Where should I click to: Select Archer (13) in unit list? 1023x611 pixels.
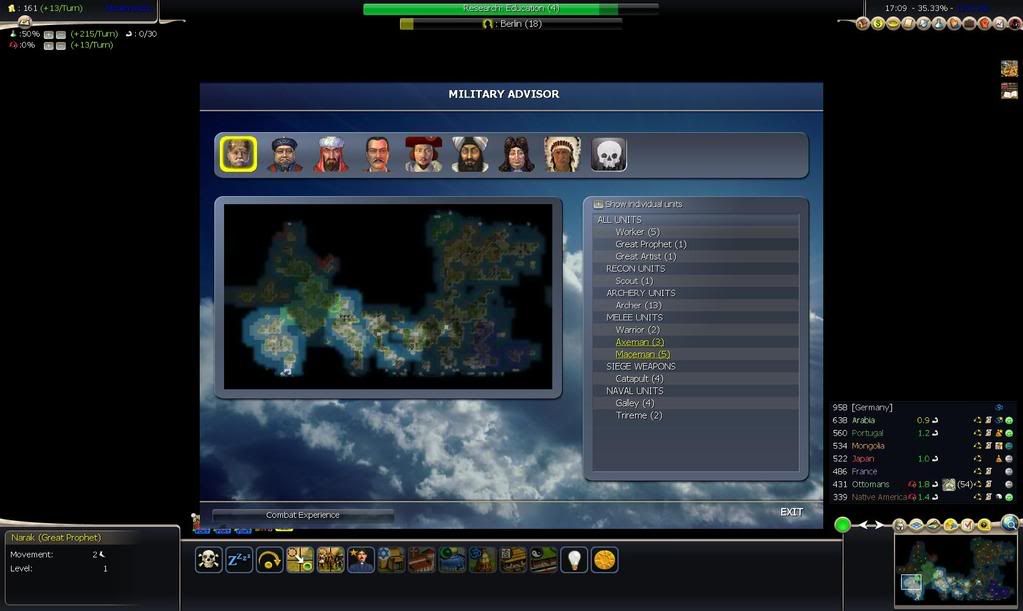(638, 305)
